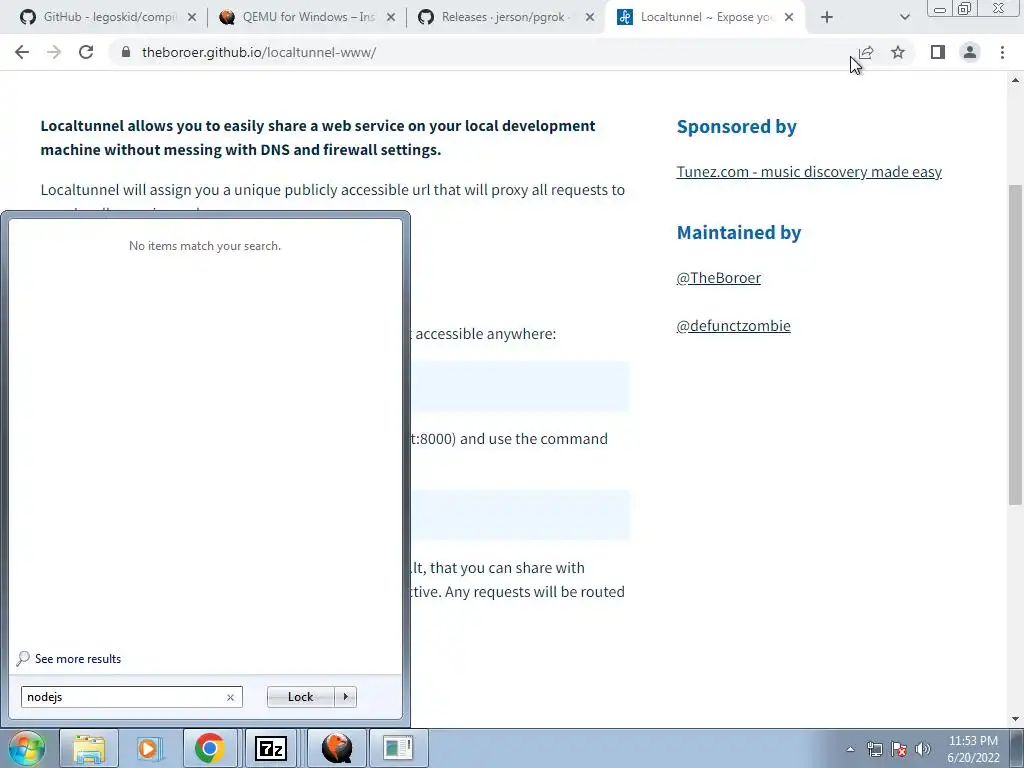Click See more results in Start menu

(x=69, y=659)
